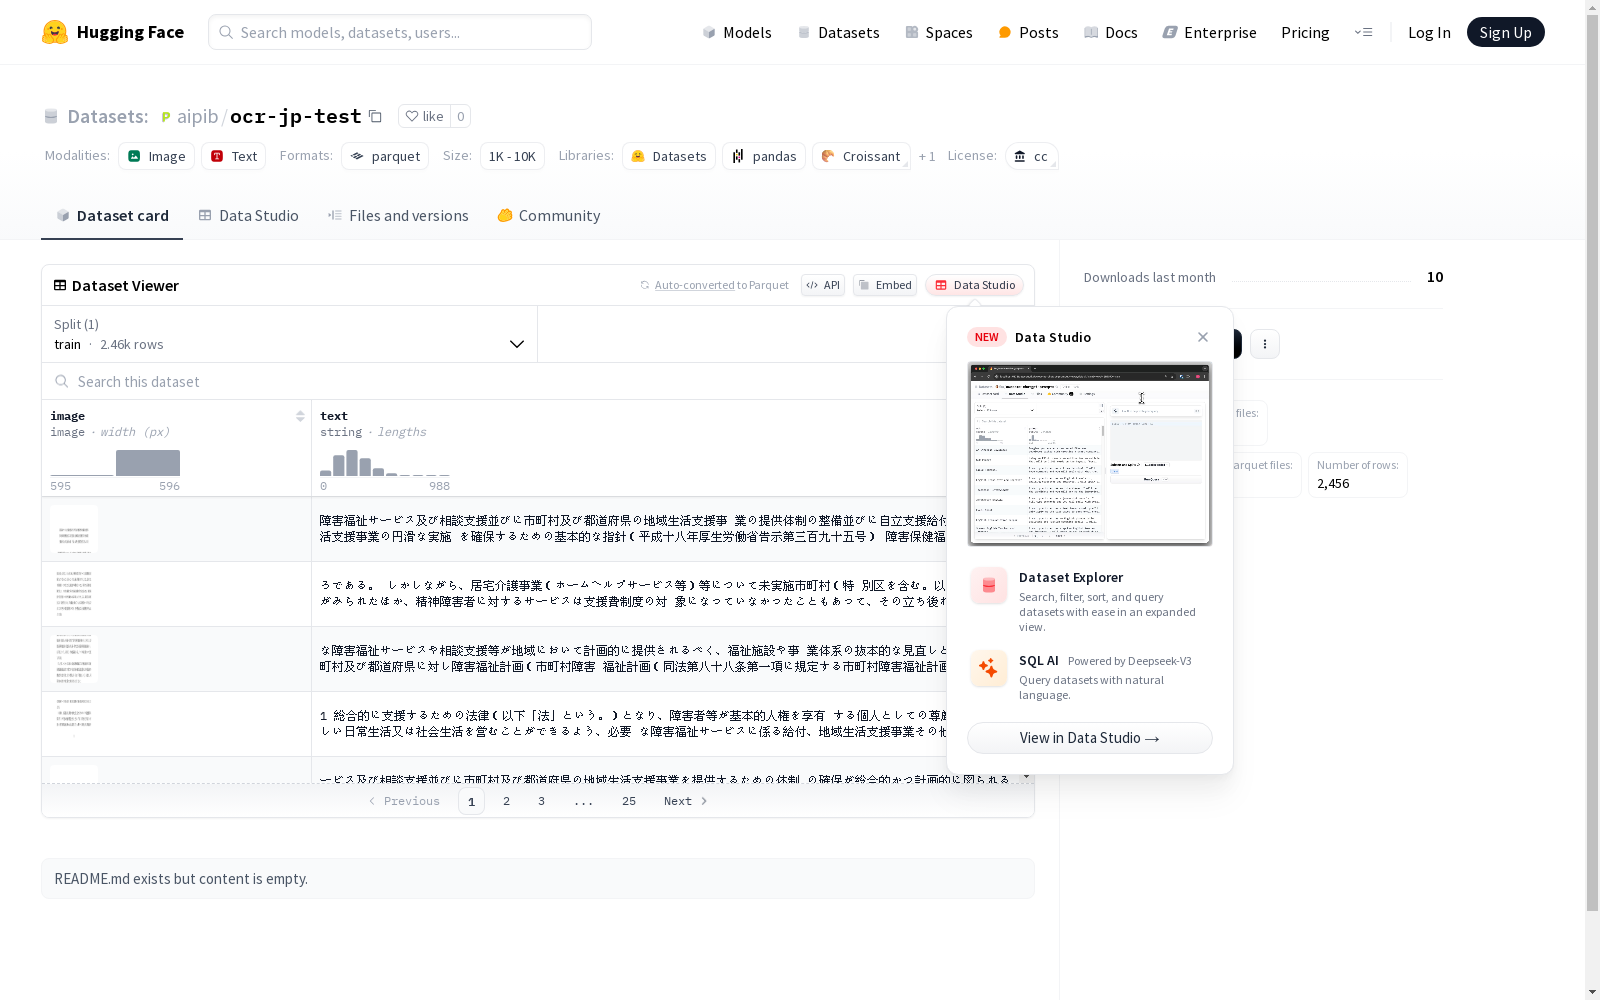Viewport: 1600px width, 1000px height.
Task: Select current page 1 in pagination
Action: pyautogui.click(x=472, y=801)
